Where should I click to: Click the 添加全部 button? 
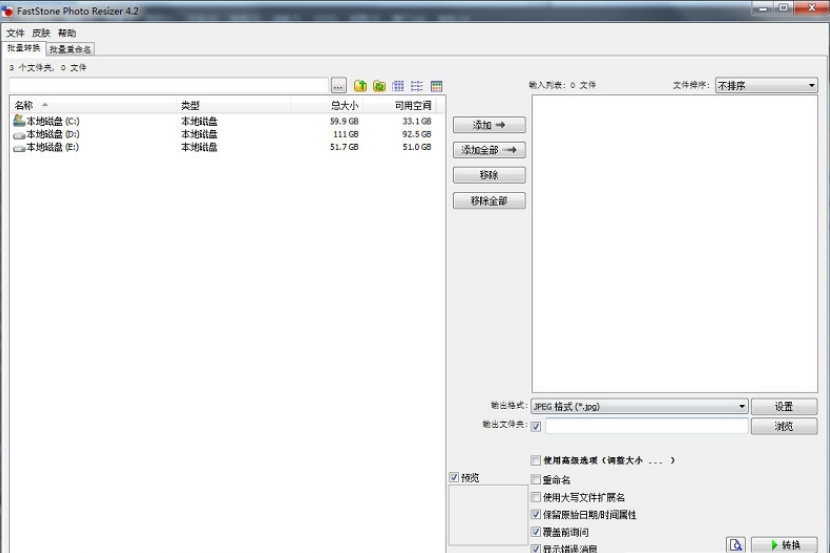[x=489, y=150]
